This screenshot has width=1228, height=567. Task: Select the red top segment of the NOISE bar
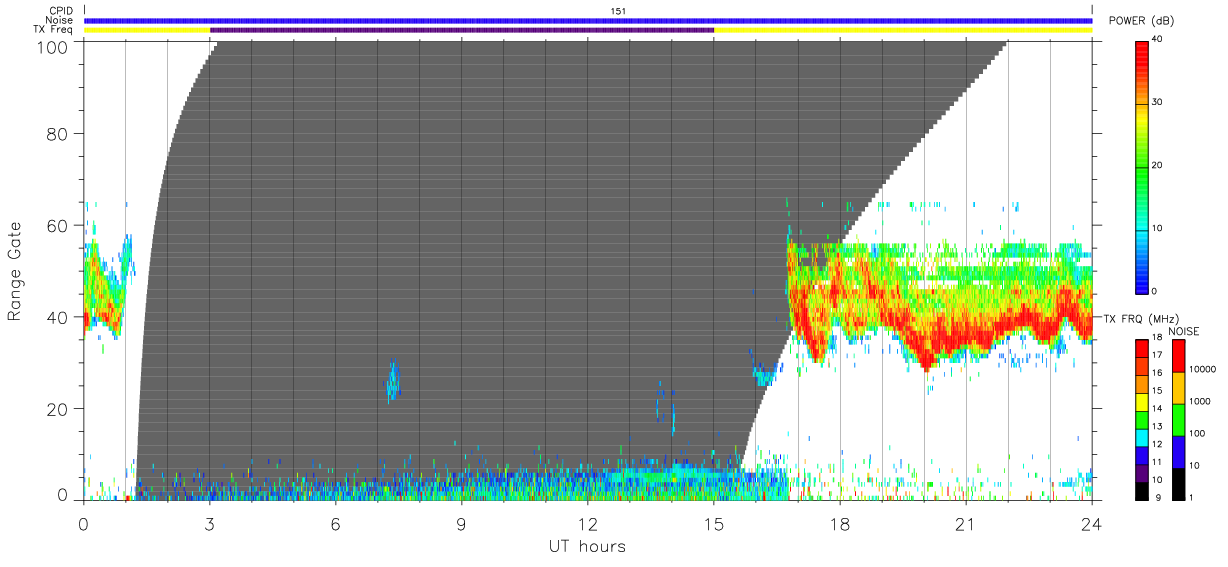[x=1177, y=356]
